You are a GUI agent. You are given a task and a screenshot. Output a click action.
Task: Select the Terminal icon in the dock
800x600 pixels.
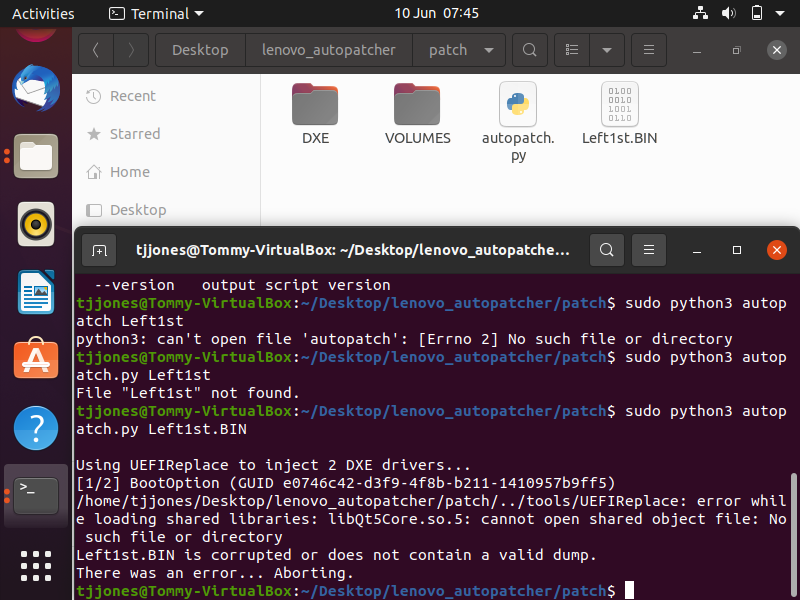pyautogui.click(x=36, y=495)
